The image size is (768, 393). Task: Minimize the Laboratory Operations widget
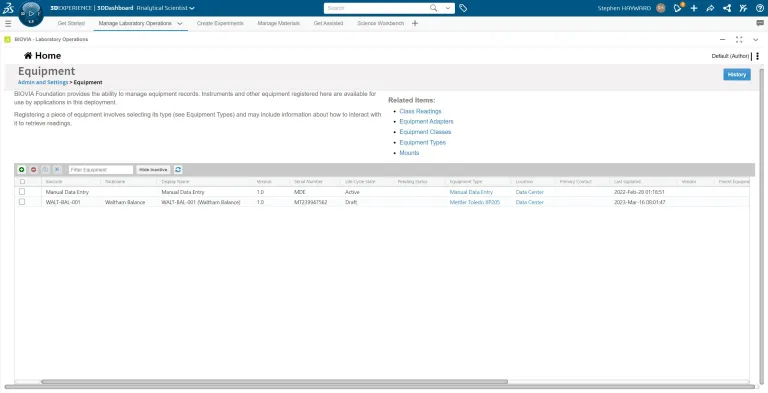[x=722, y=39]
